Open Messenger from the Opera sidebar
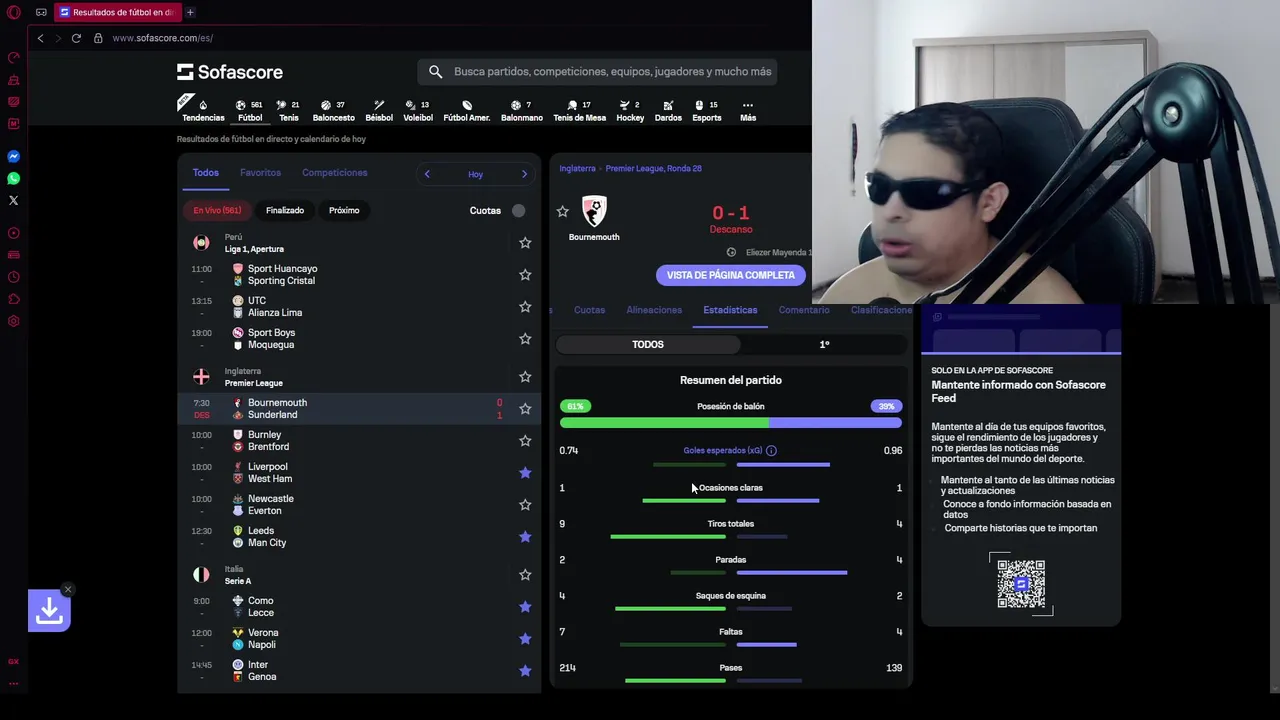Image resolution: width=1280 pixels, height=720 pixels. coord(14,157)
